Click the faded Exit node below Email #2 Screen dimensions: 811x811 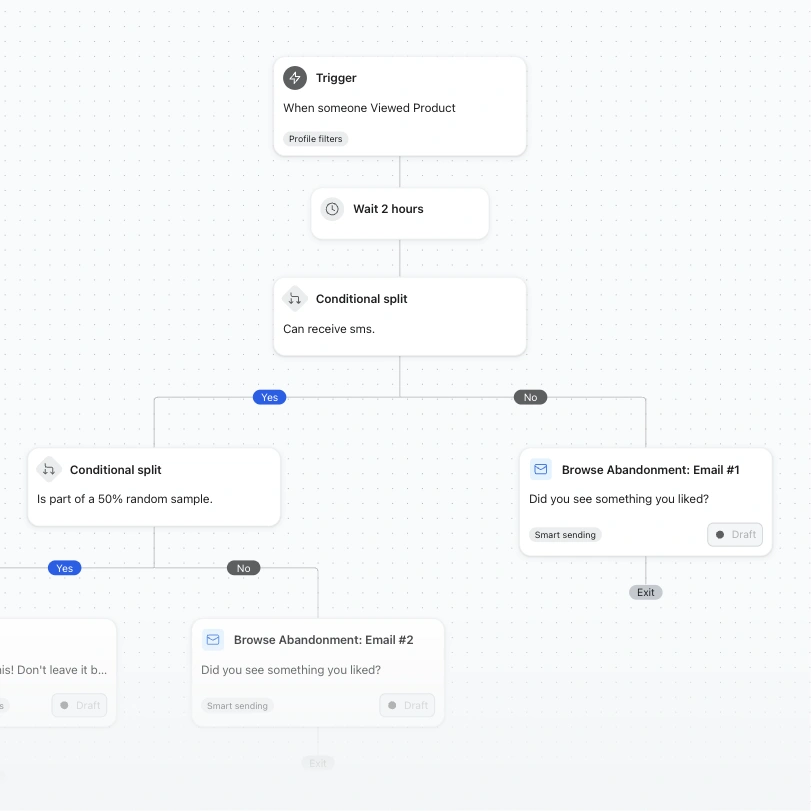(x=318, y=763)
